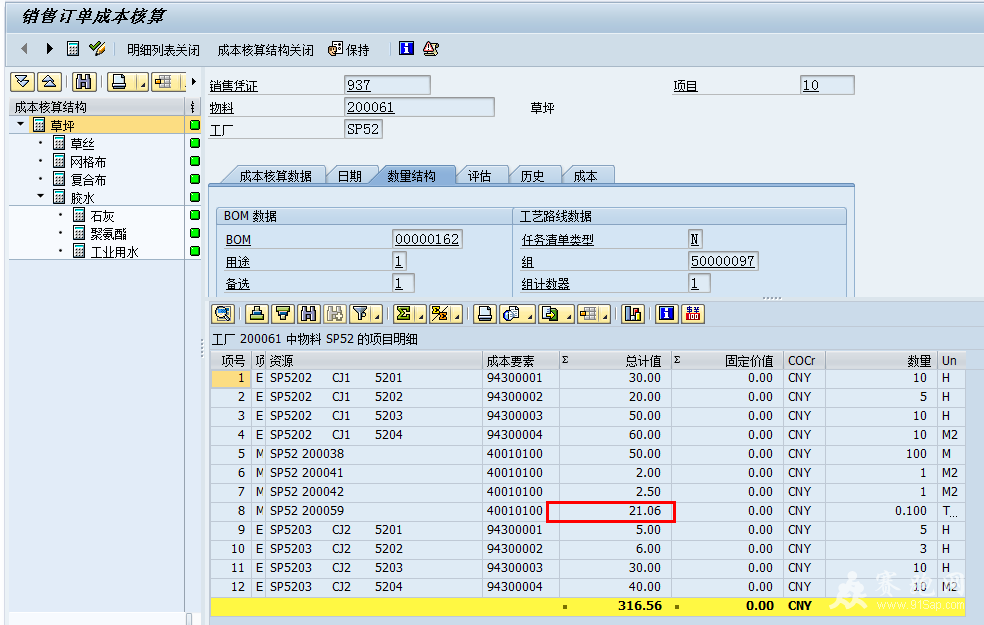Click green status indicator for 工业用水
The image size is (984, 625).
(x=195, y=251)
